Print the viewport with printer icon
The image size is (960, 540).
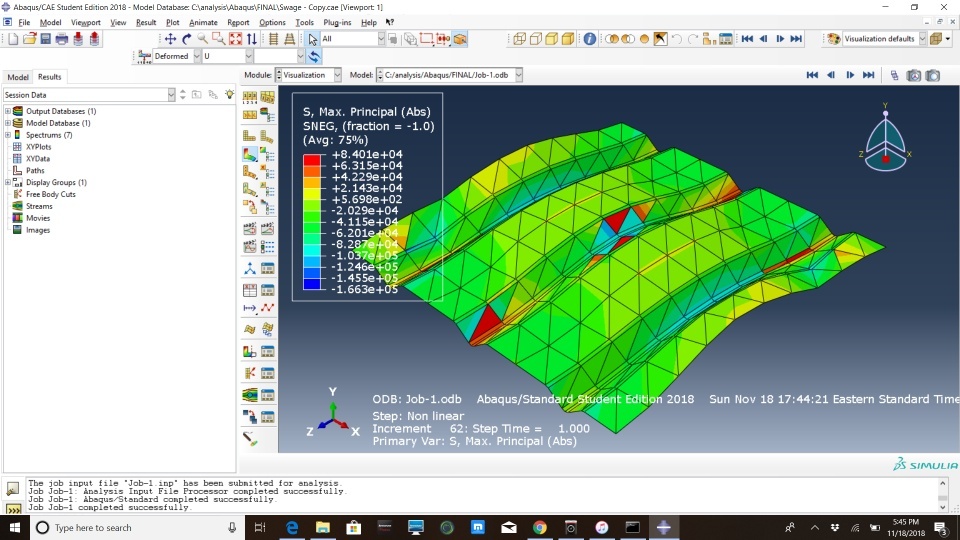(x=62, y=39)
